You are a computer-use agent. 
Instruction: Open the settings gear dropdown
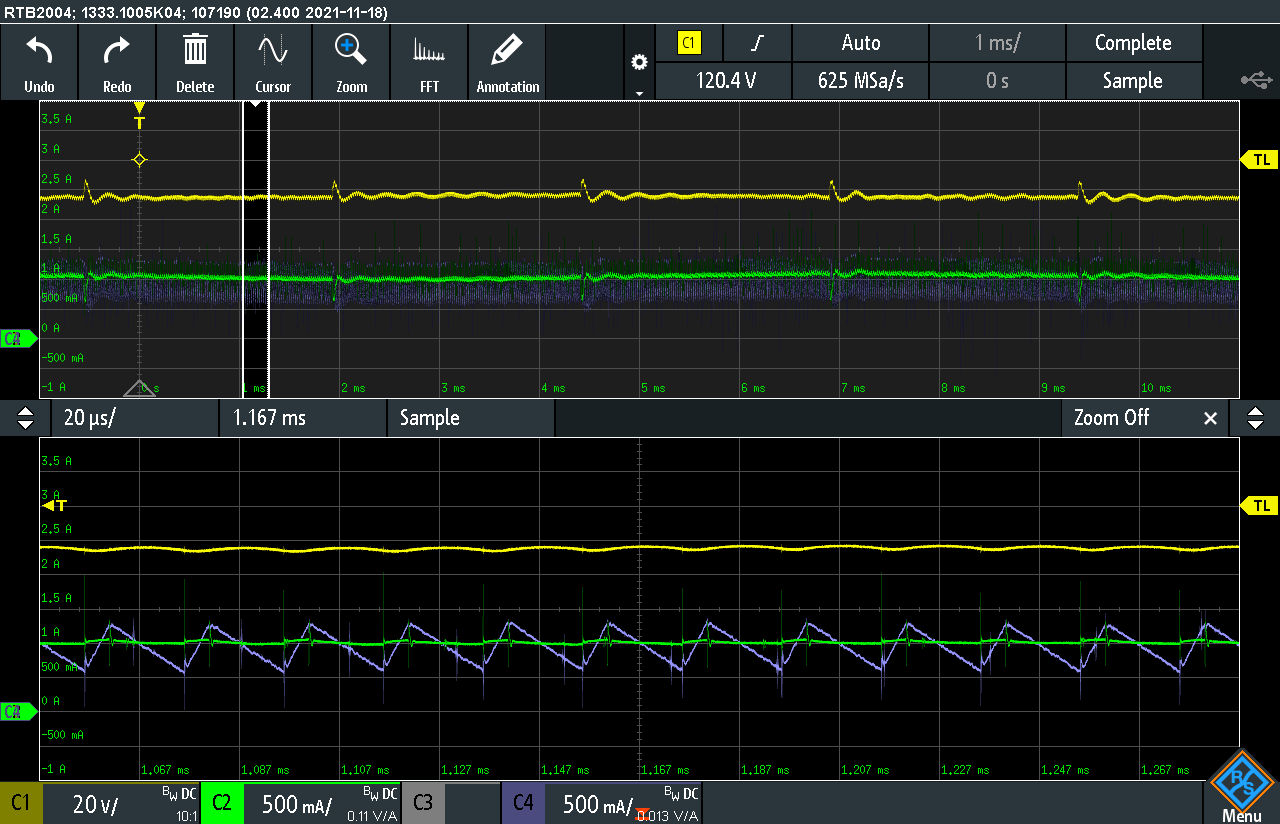pyautogui.click(x=639, y=64)
